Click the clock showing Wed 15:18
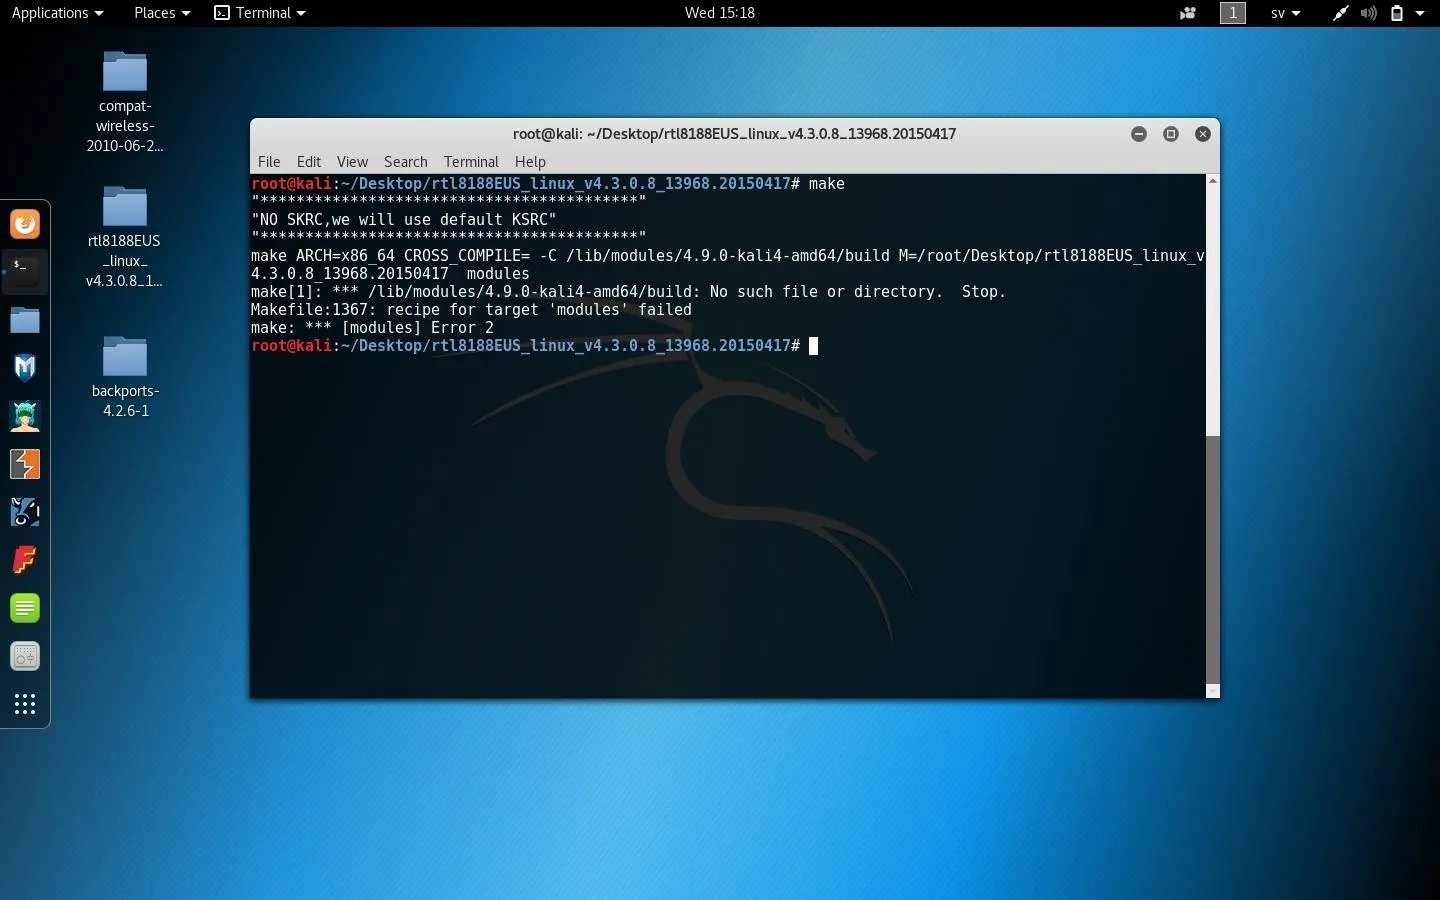 (x=719, y=13)
